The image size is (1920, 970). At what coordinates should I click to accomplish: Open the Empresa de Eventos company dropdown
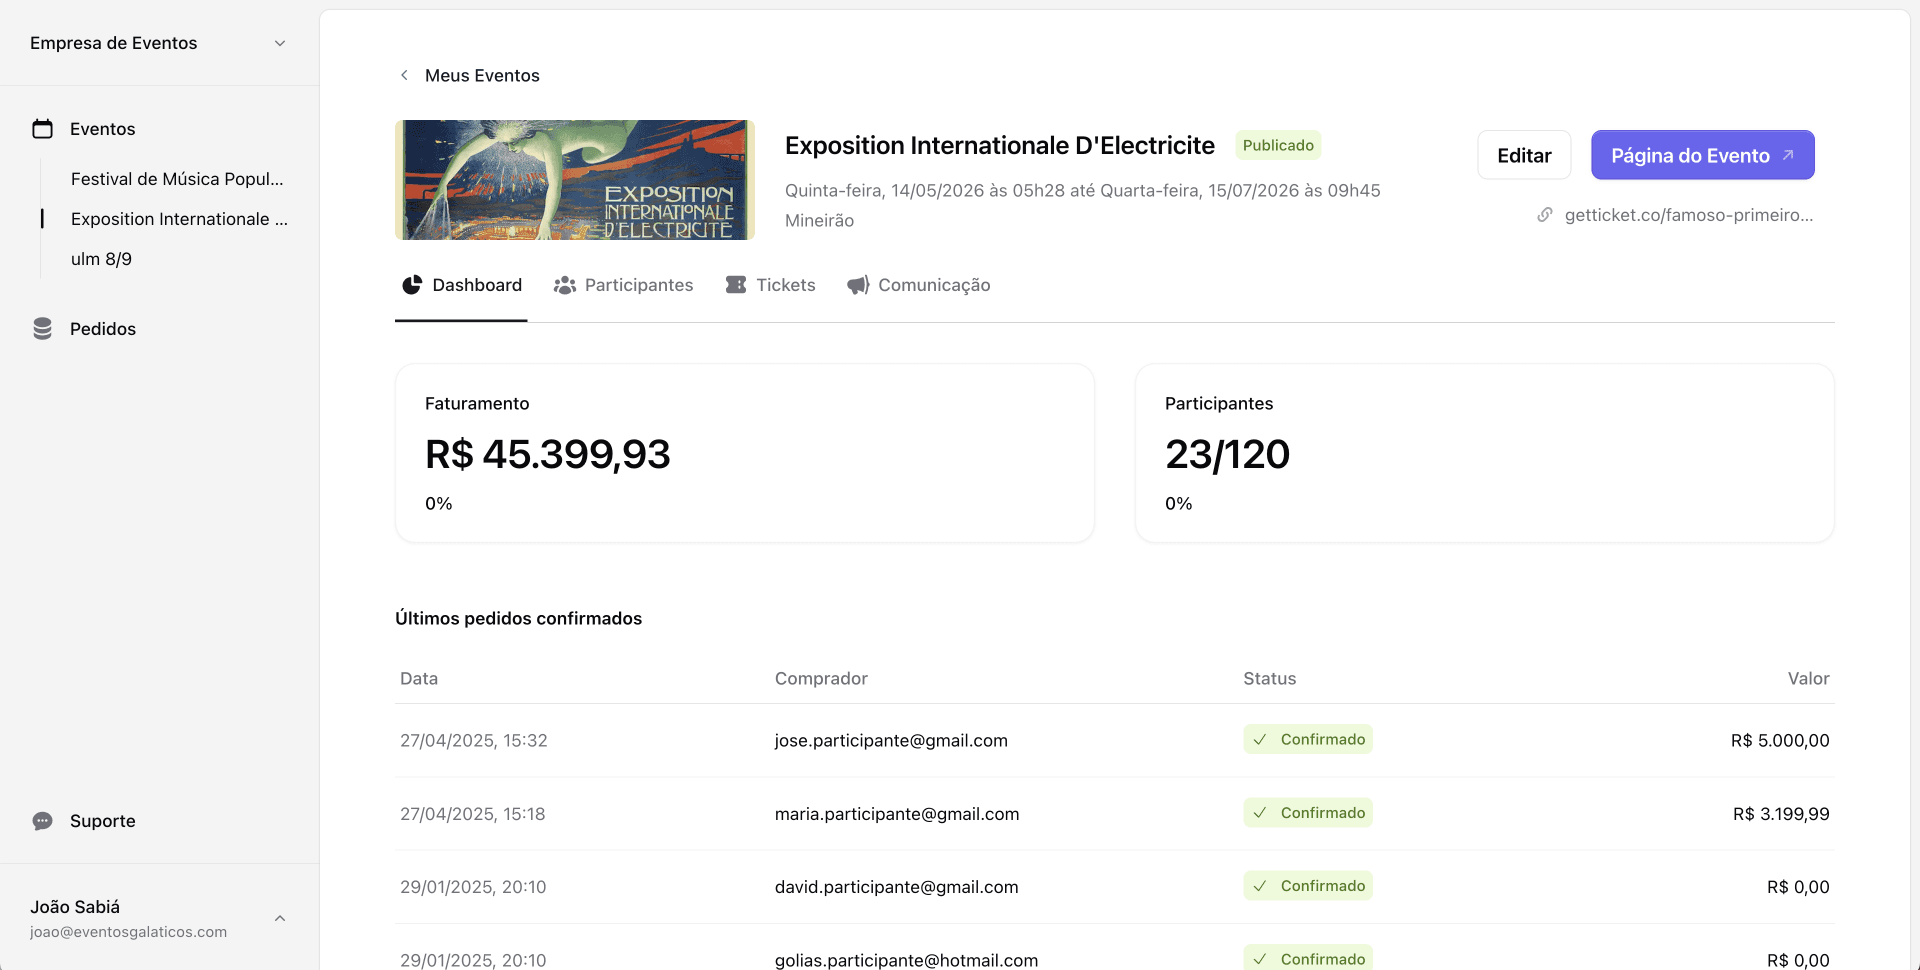tap(159, 43)
